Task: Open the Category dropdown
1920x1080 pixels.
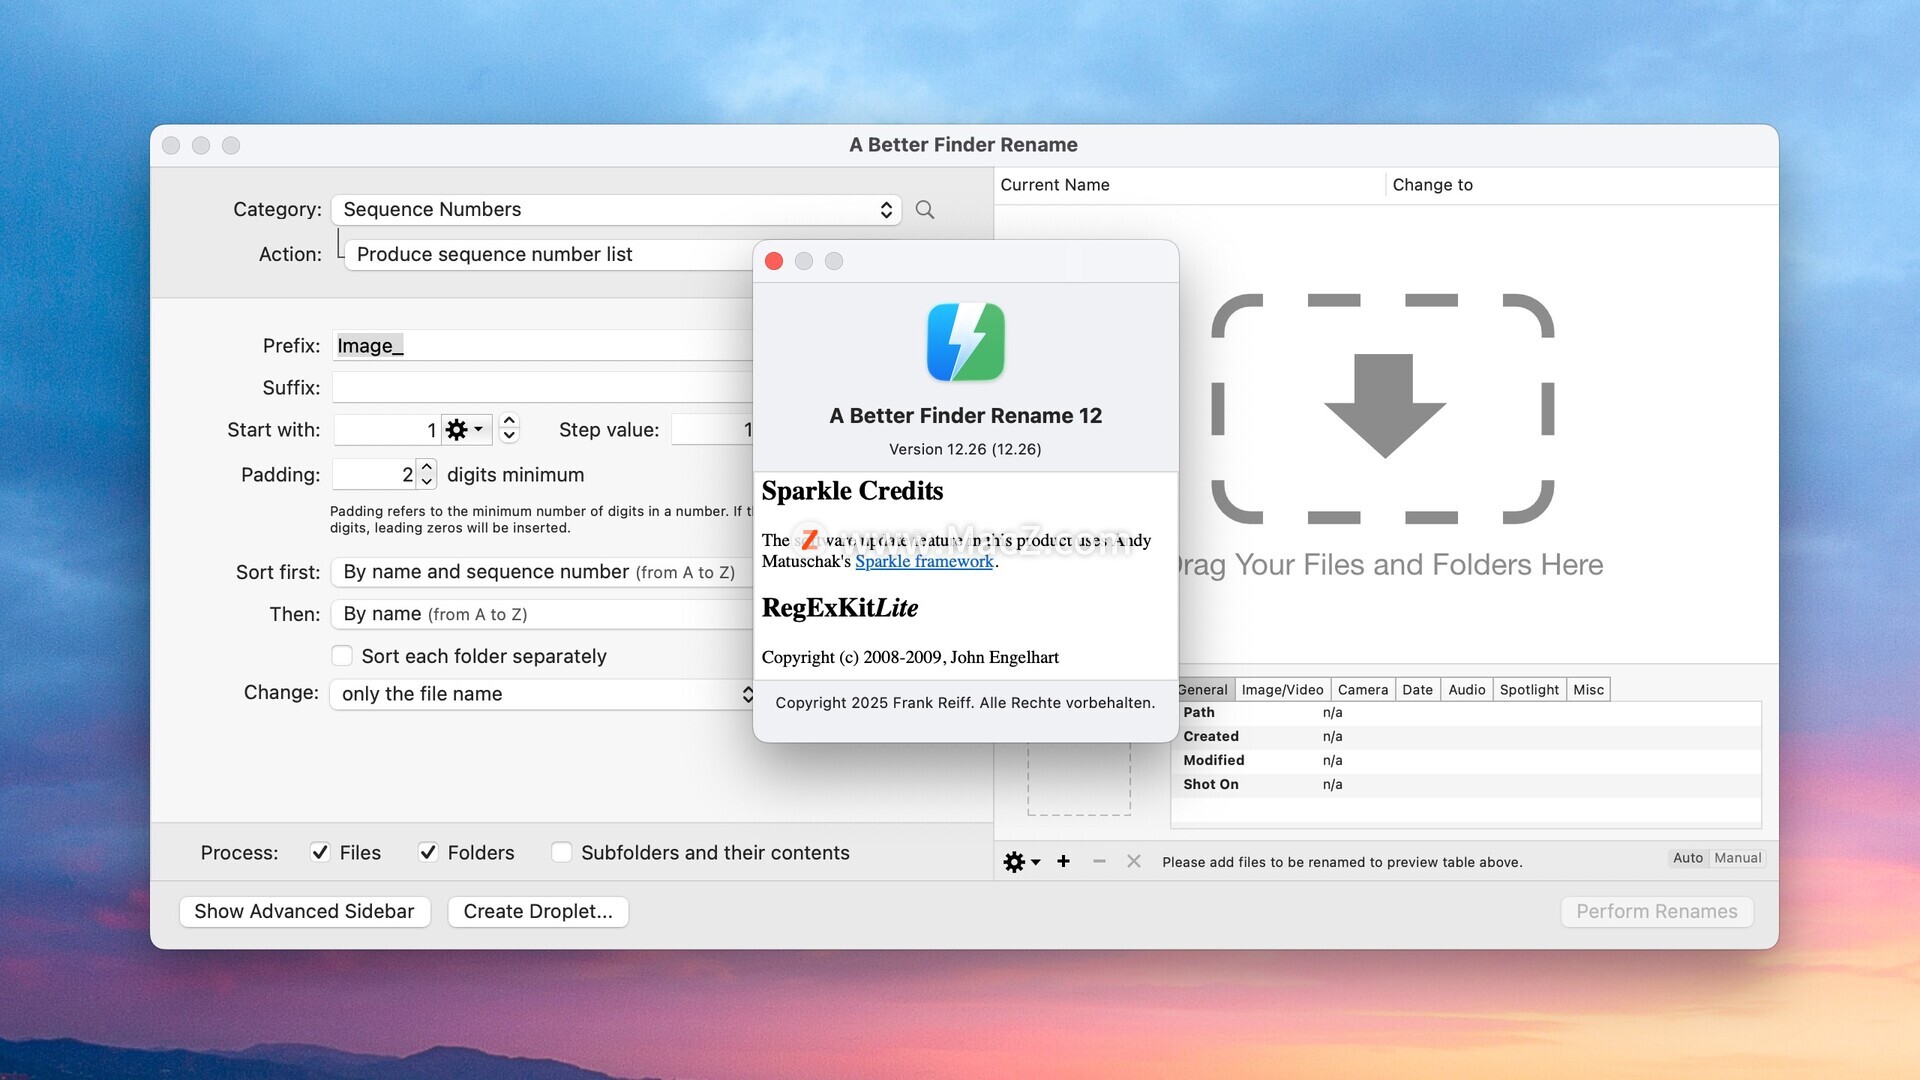Action: 616,210
